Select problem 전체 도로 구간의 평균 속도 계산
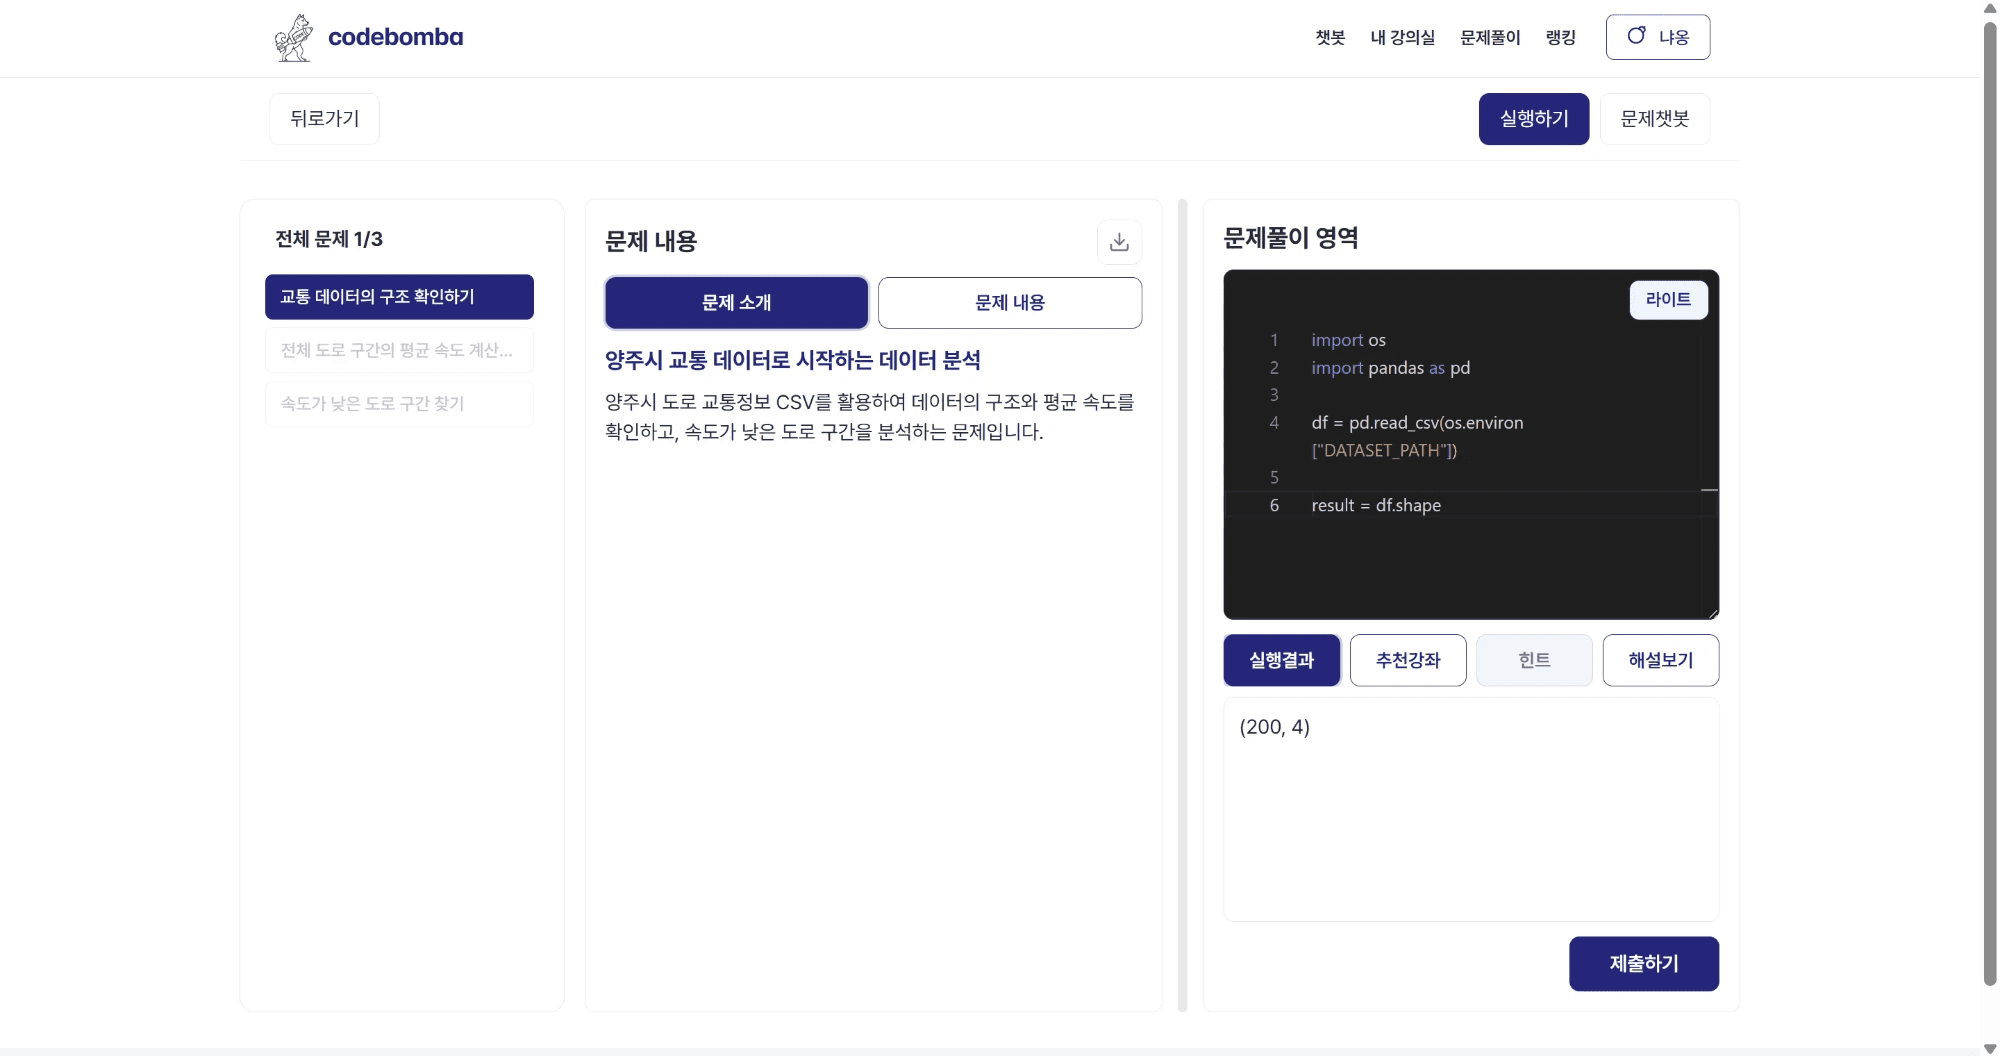 point(399,350)
